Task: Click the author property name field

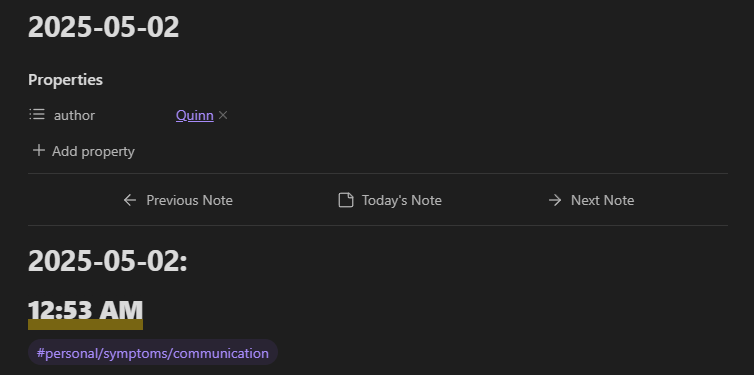Action: coord(75,115)
